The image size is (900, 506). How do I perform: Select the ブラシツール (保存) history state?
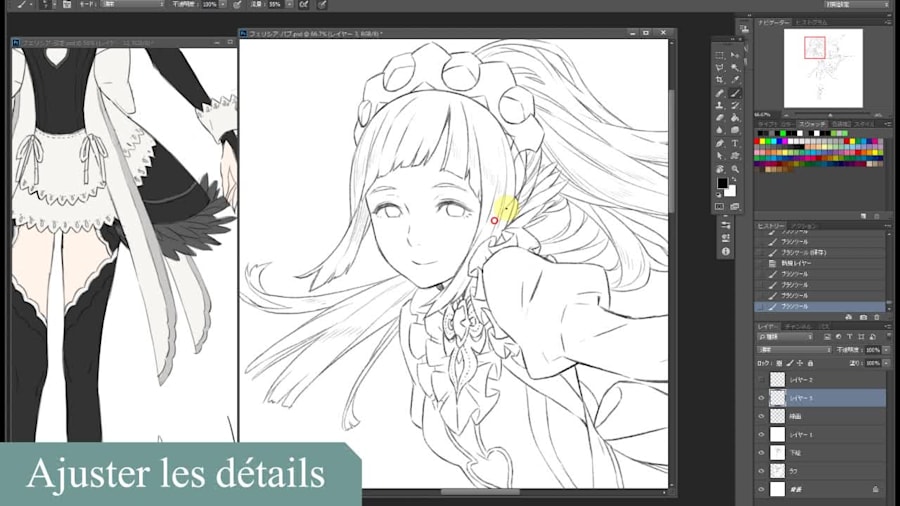(819, 252)
